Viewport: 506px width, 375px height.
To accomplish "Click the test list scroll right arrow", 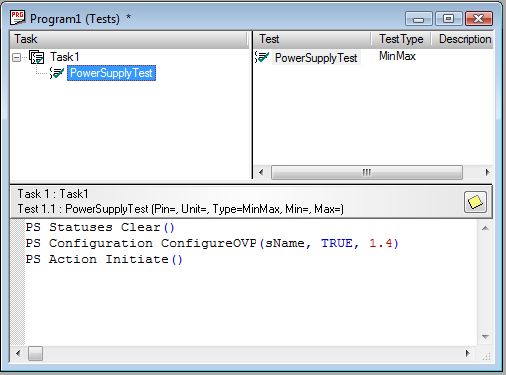I will (487, 172).
